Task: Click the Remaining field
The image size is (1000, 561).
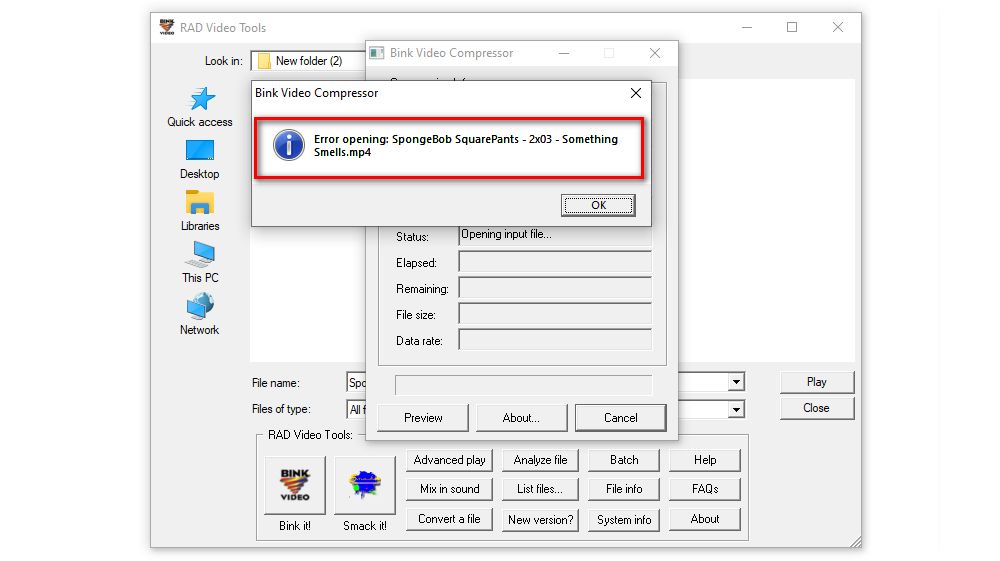Action: click(555, 288)
